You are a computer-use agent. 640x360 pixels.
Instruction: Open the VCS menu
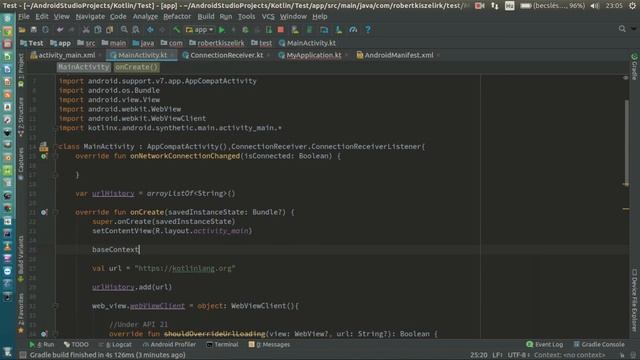click(268, 16)
